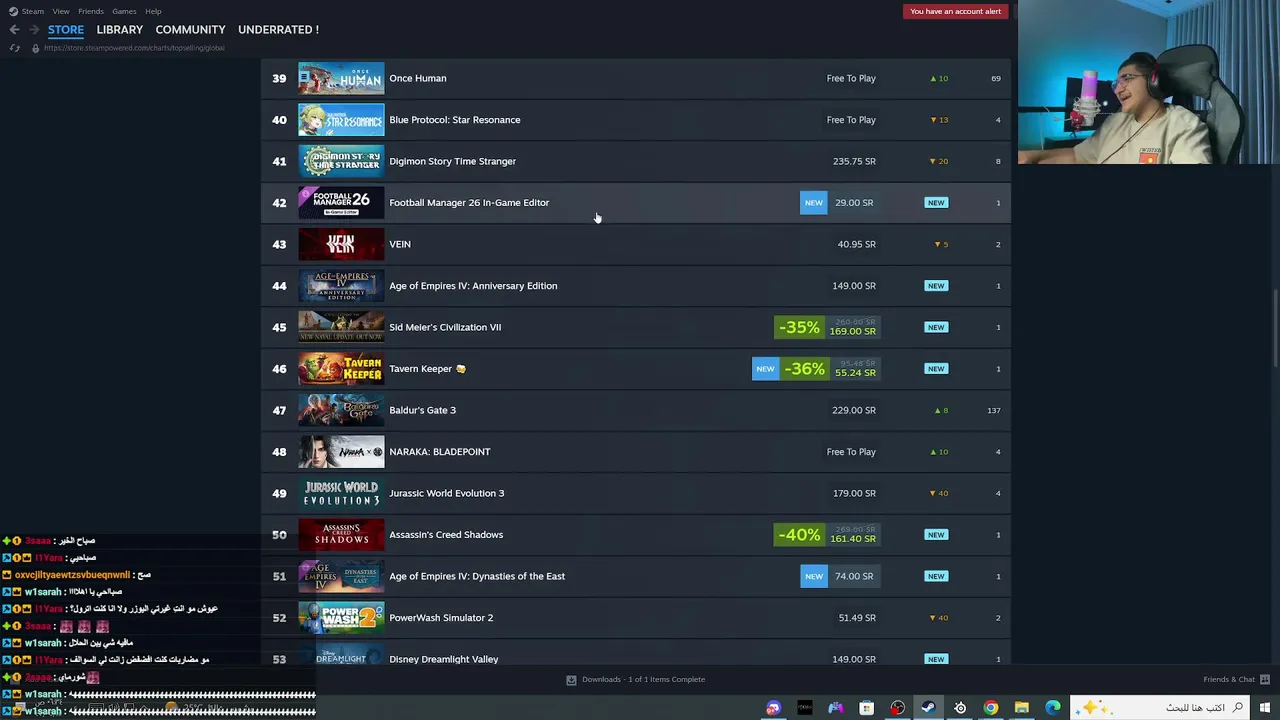Select Disney Dreamlight Valley title

pyautogui.click(x=444, y=659)
